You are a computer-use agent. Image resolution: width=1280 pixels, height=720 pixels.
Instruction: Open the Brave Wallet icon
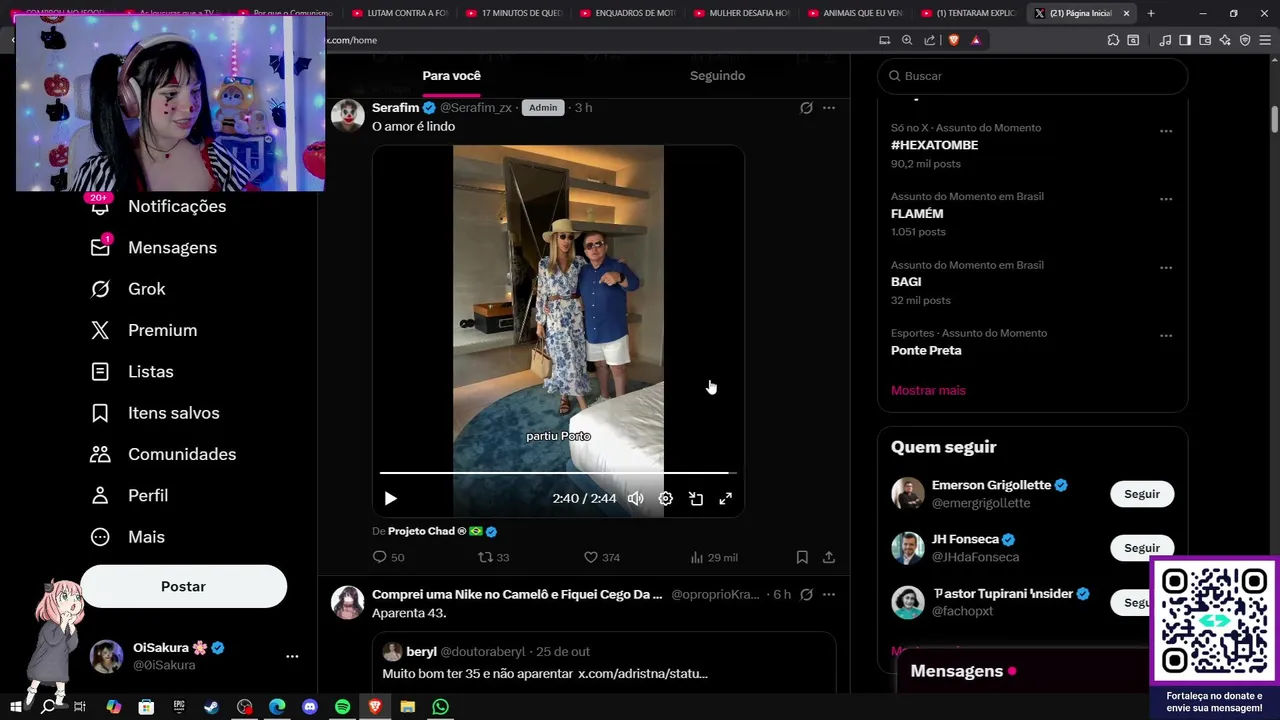pos(1205,40)
